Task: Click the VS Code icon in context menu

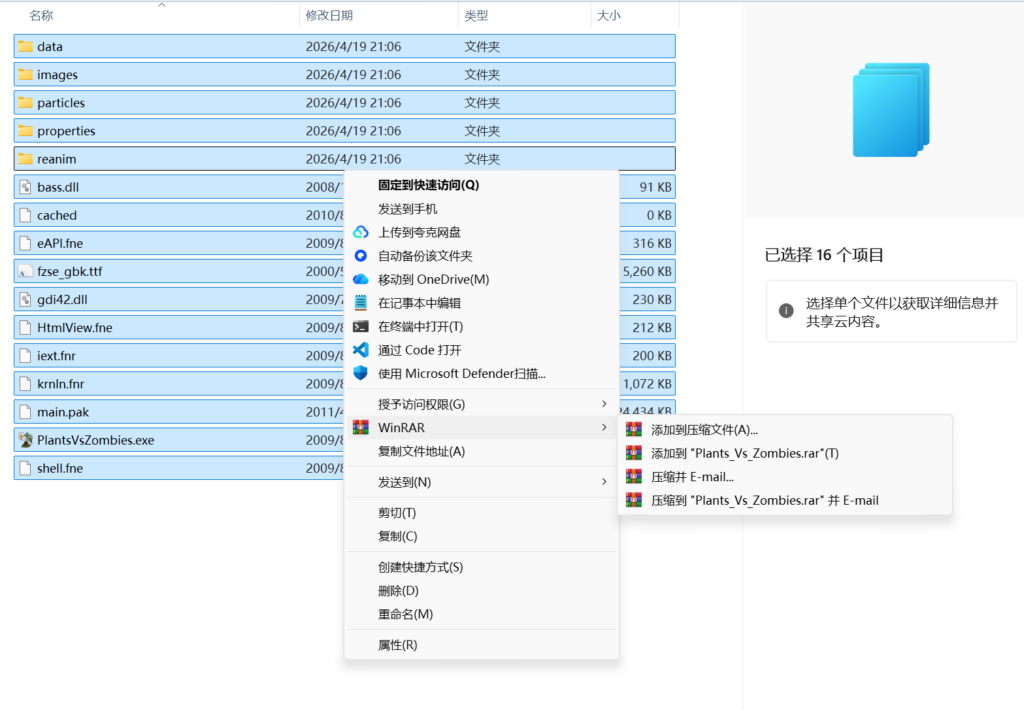Action: coord(361,350)
